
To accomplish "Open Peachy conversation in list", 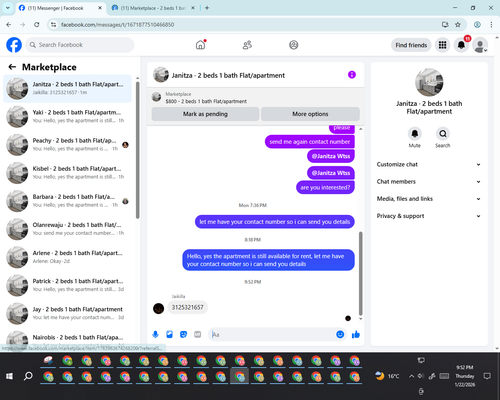I will tap(67, 145).
